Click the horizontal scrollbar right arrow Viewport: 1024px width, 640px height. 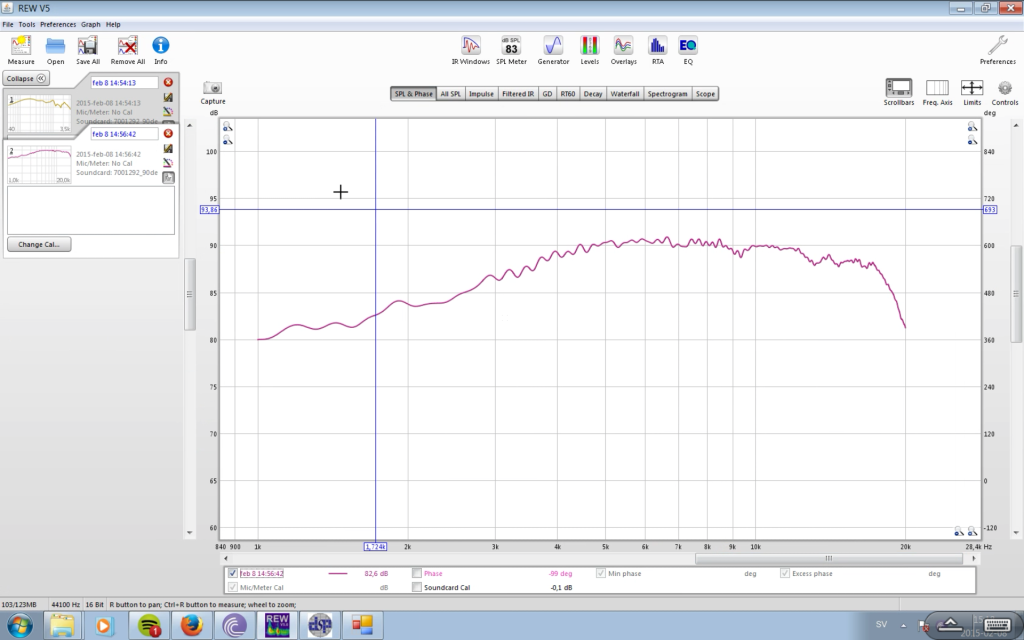tap(974, 558)
